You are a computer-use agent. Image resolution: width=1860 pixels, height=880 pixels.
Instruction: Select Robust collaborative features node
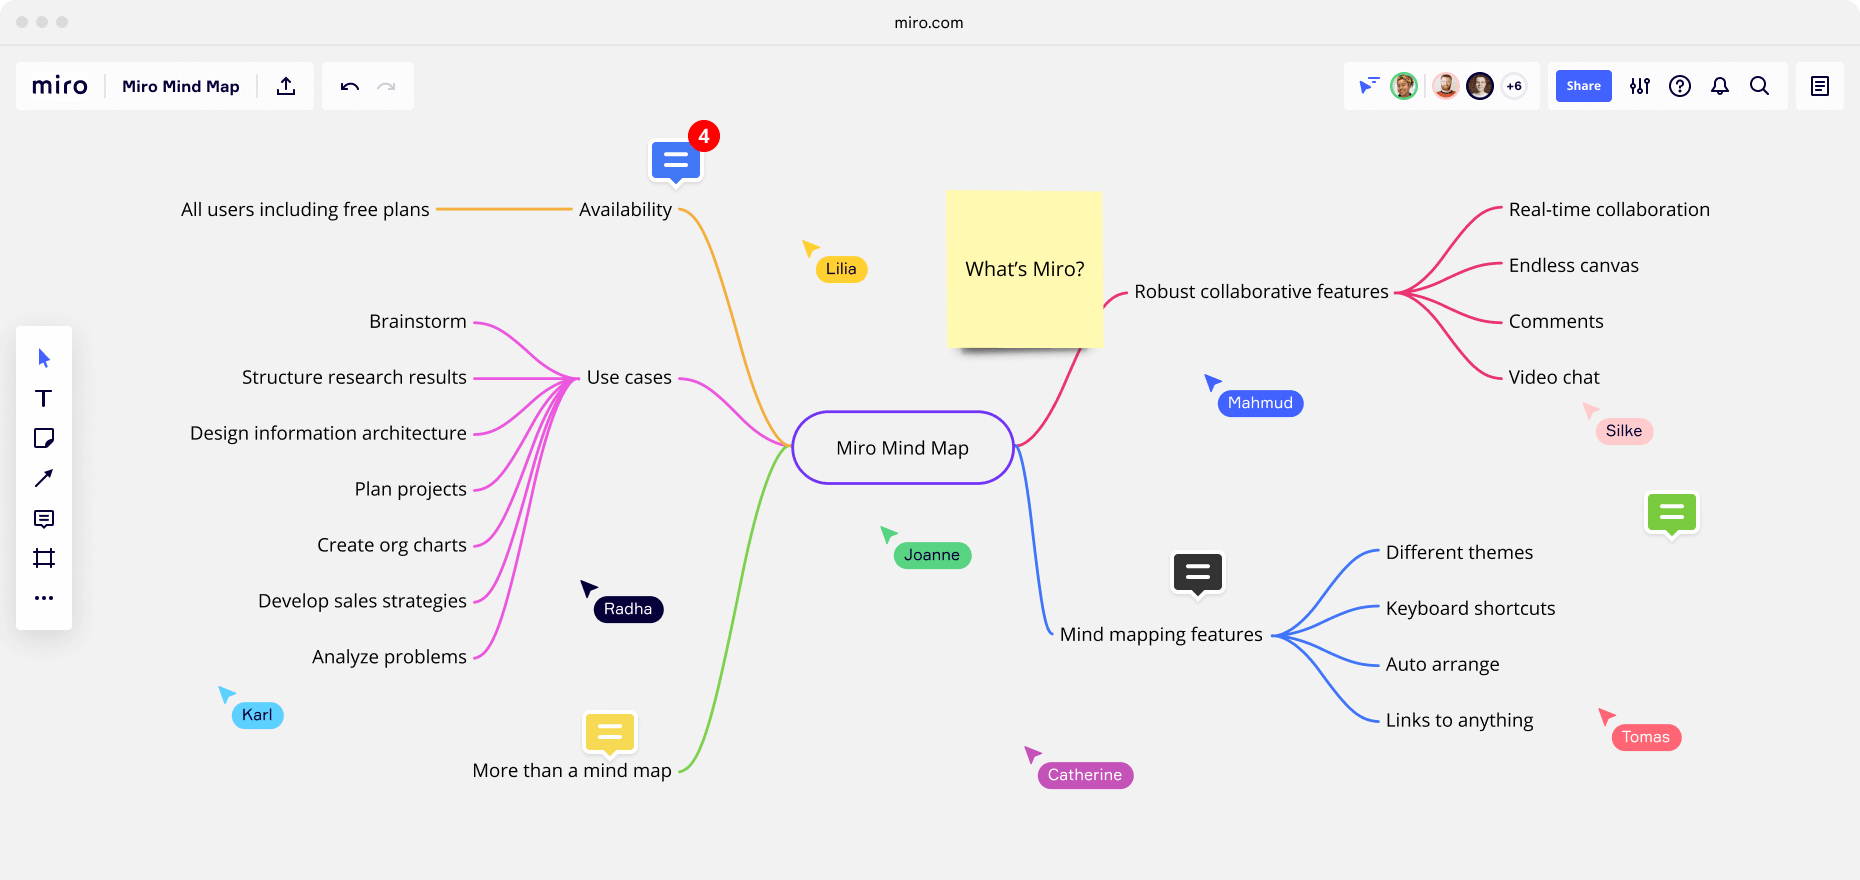[x=1261, y=292]
